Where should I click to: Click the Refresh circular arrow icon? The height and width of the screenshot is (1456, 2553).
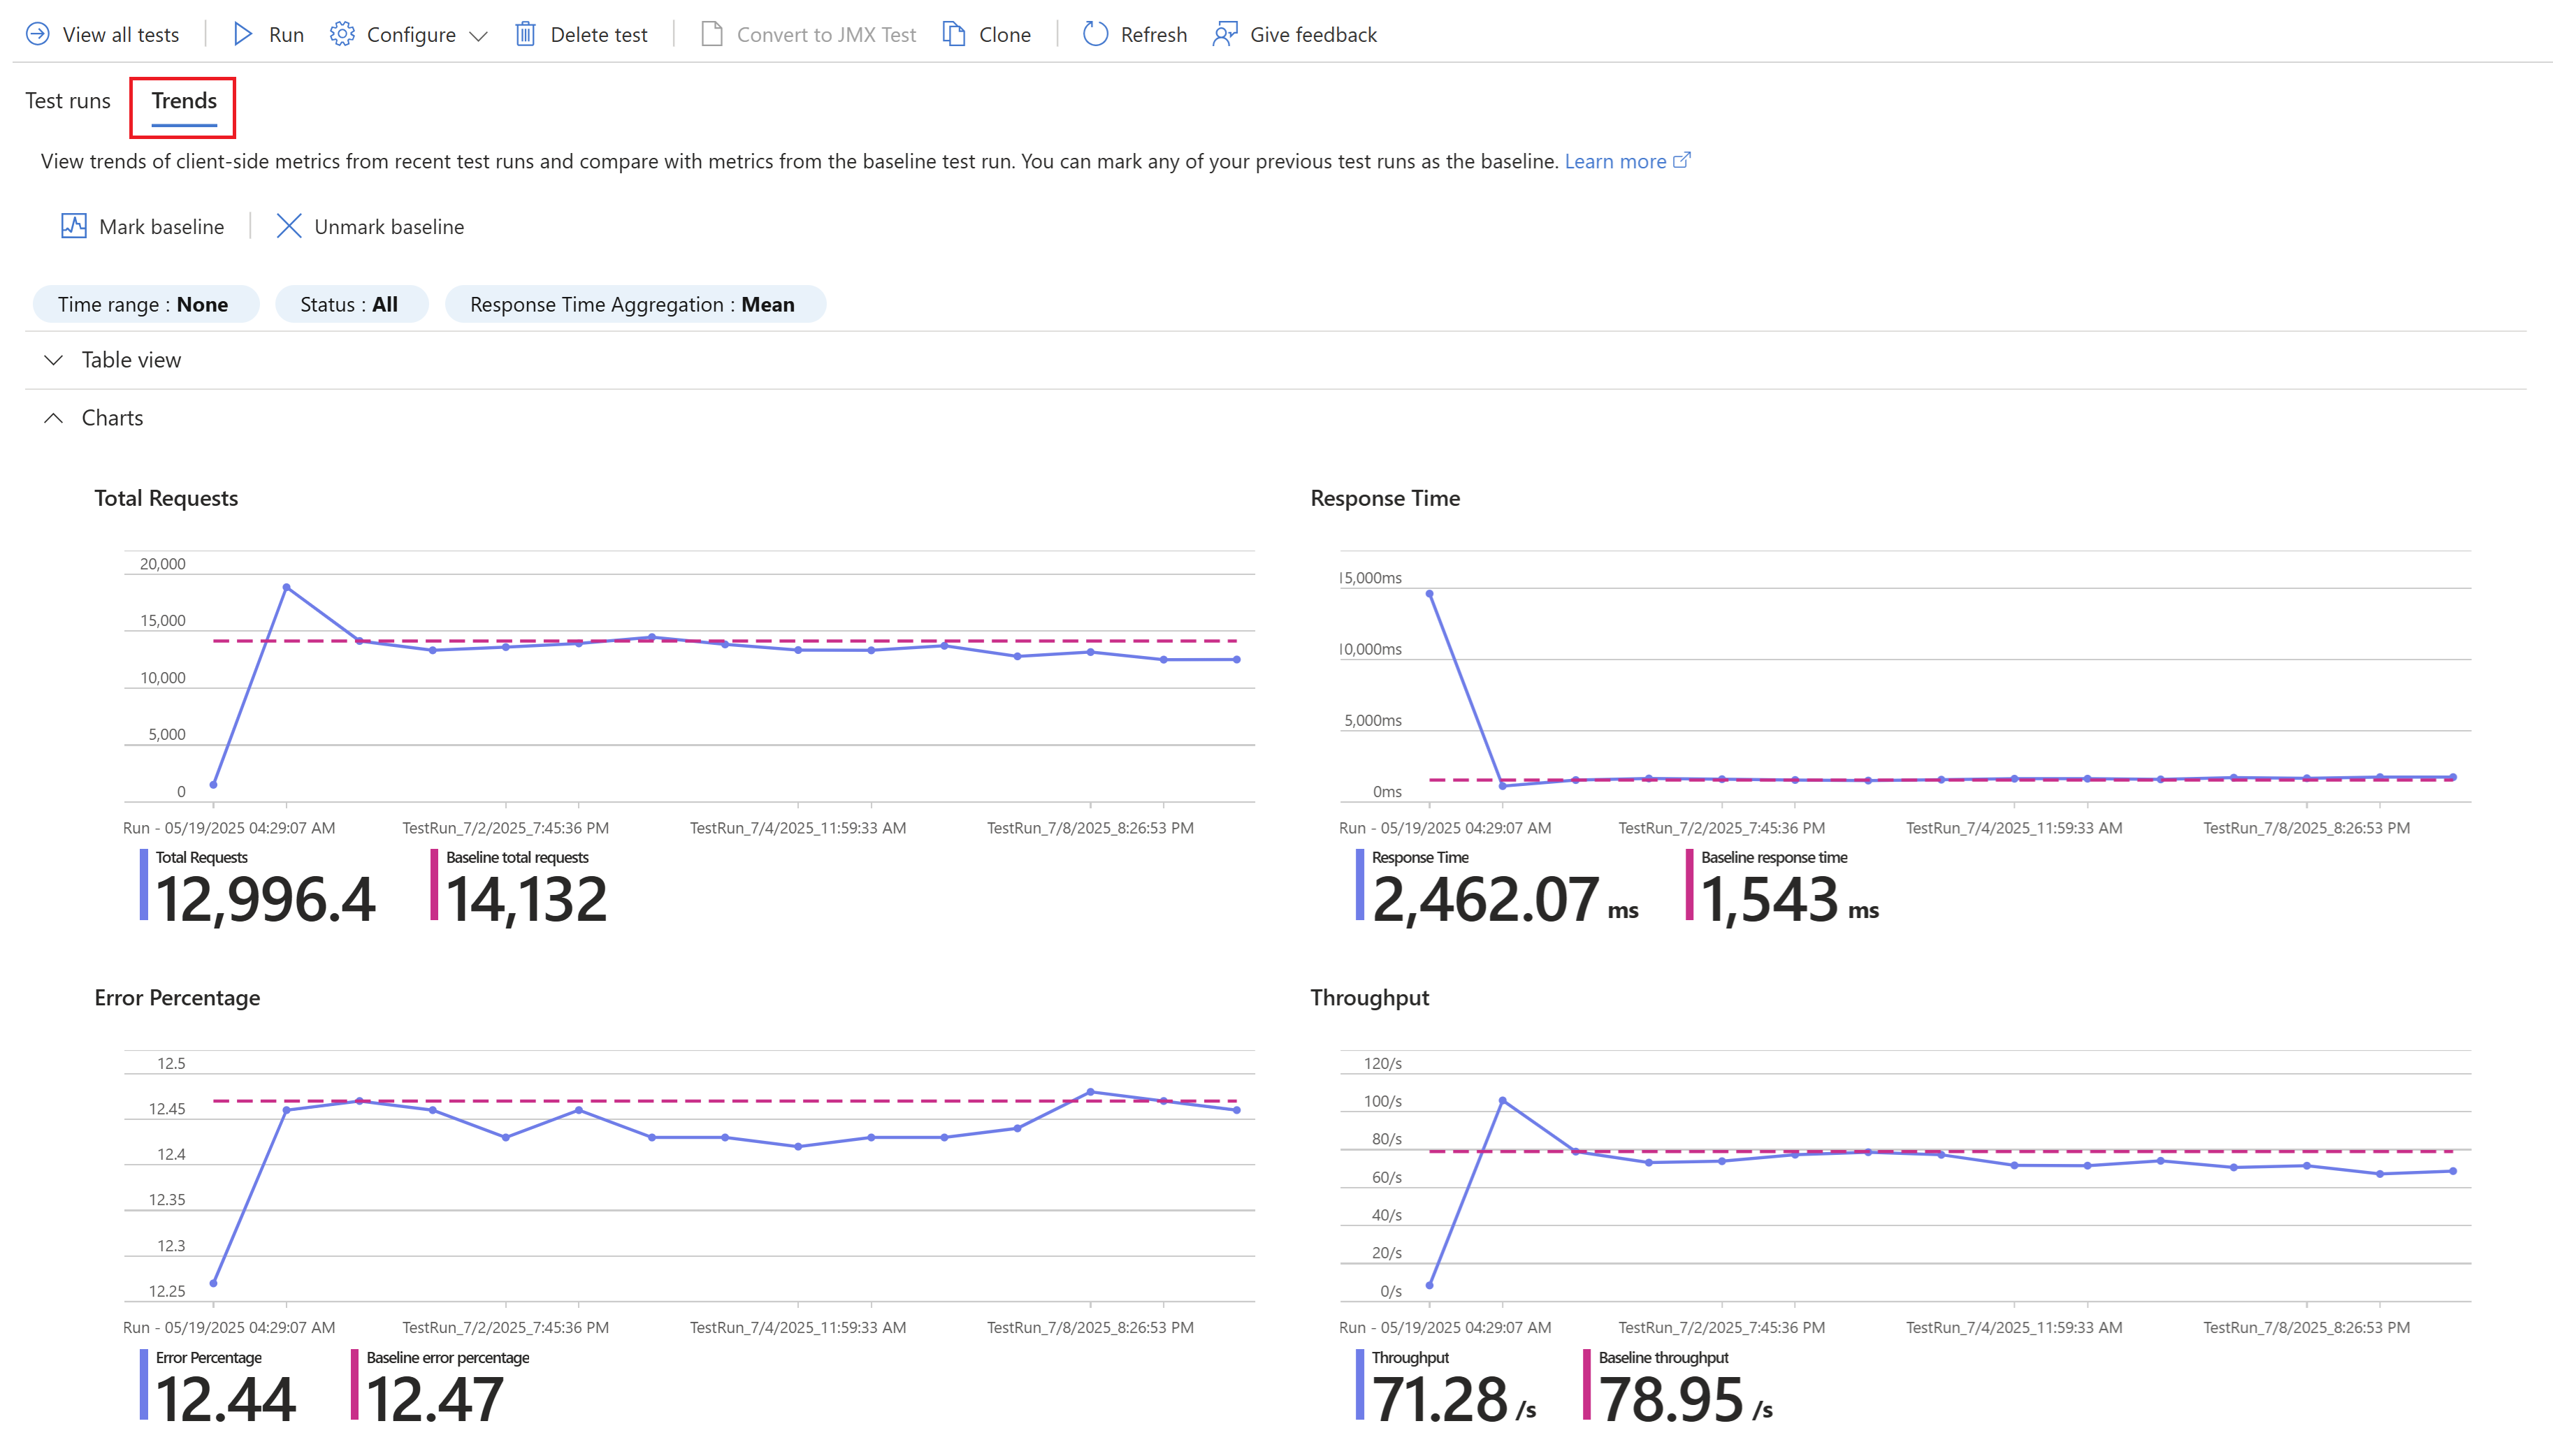[x=1095, y=34]
